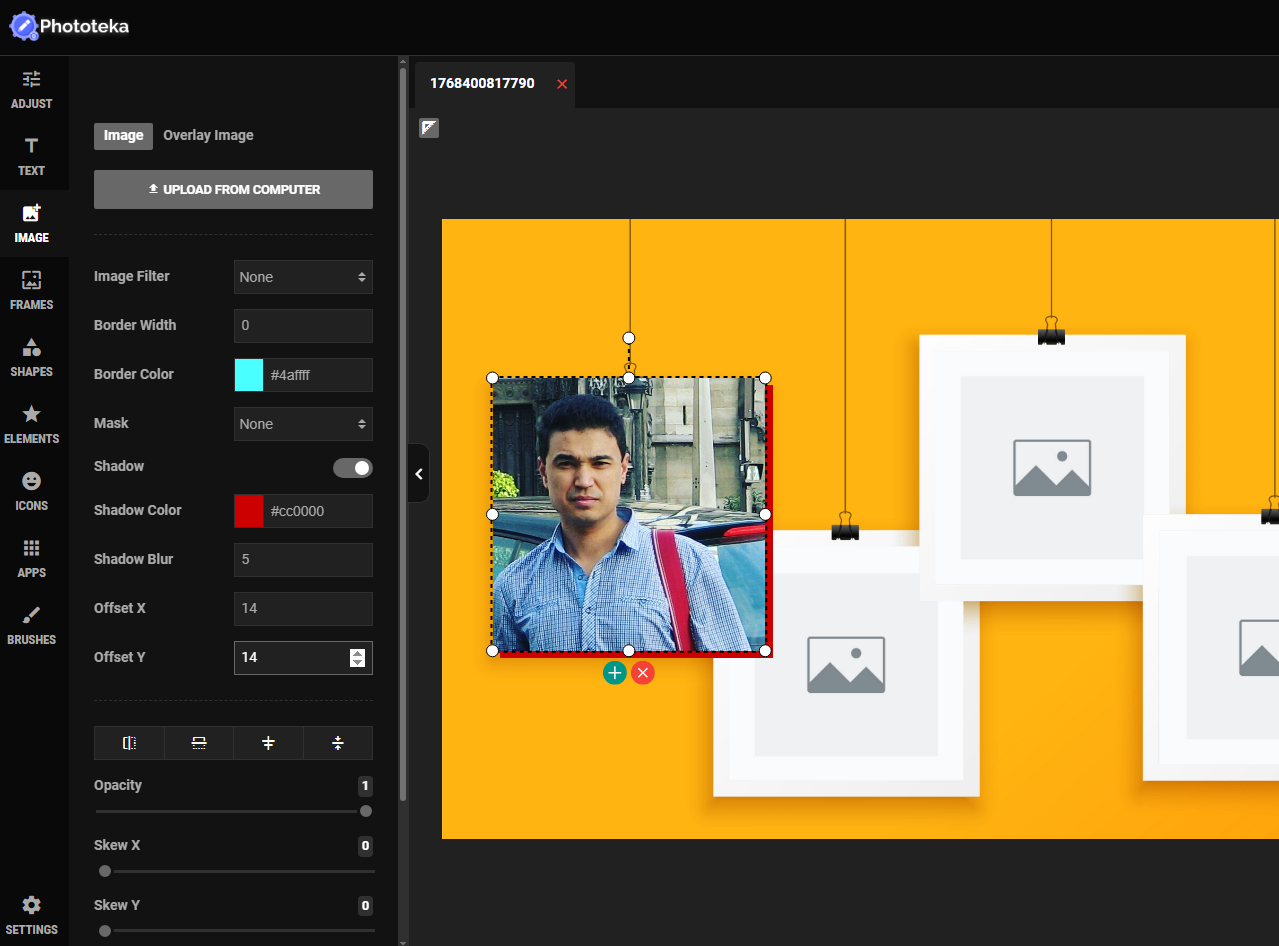Expand the Image Filter dropdown
This screenshot has height=946, width=1279.
coord(303,277)
